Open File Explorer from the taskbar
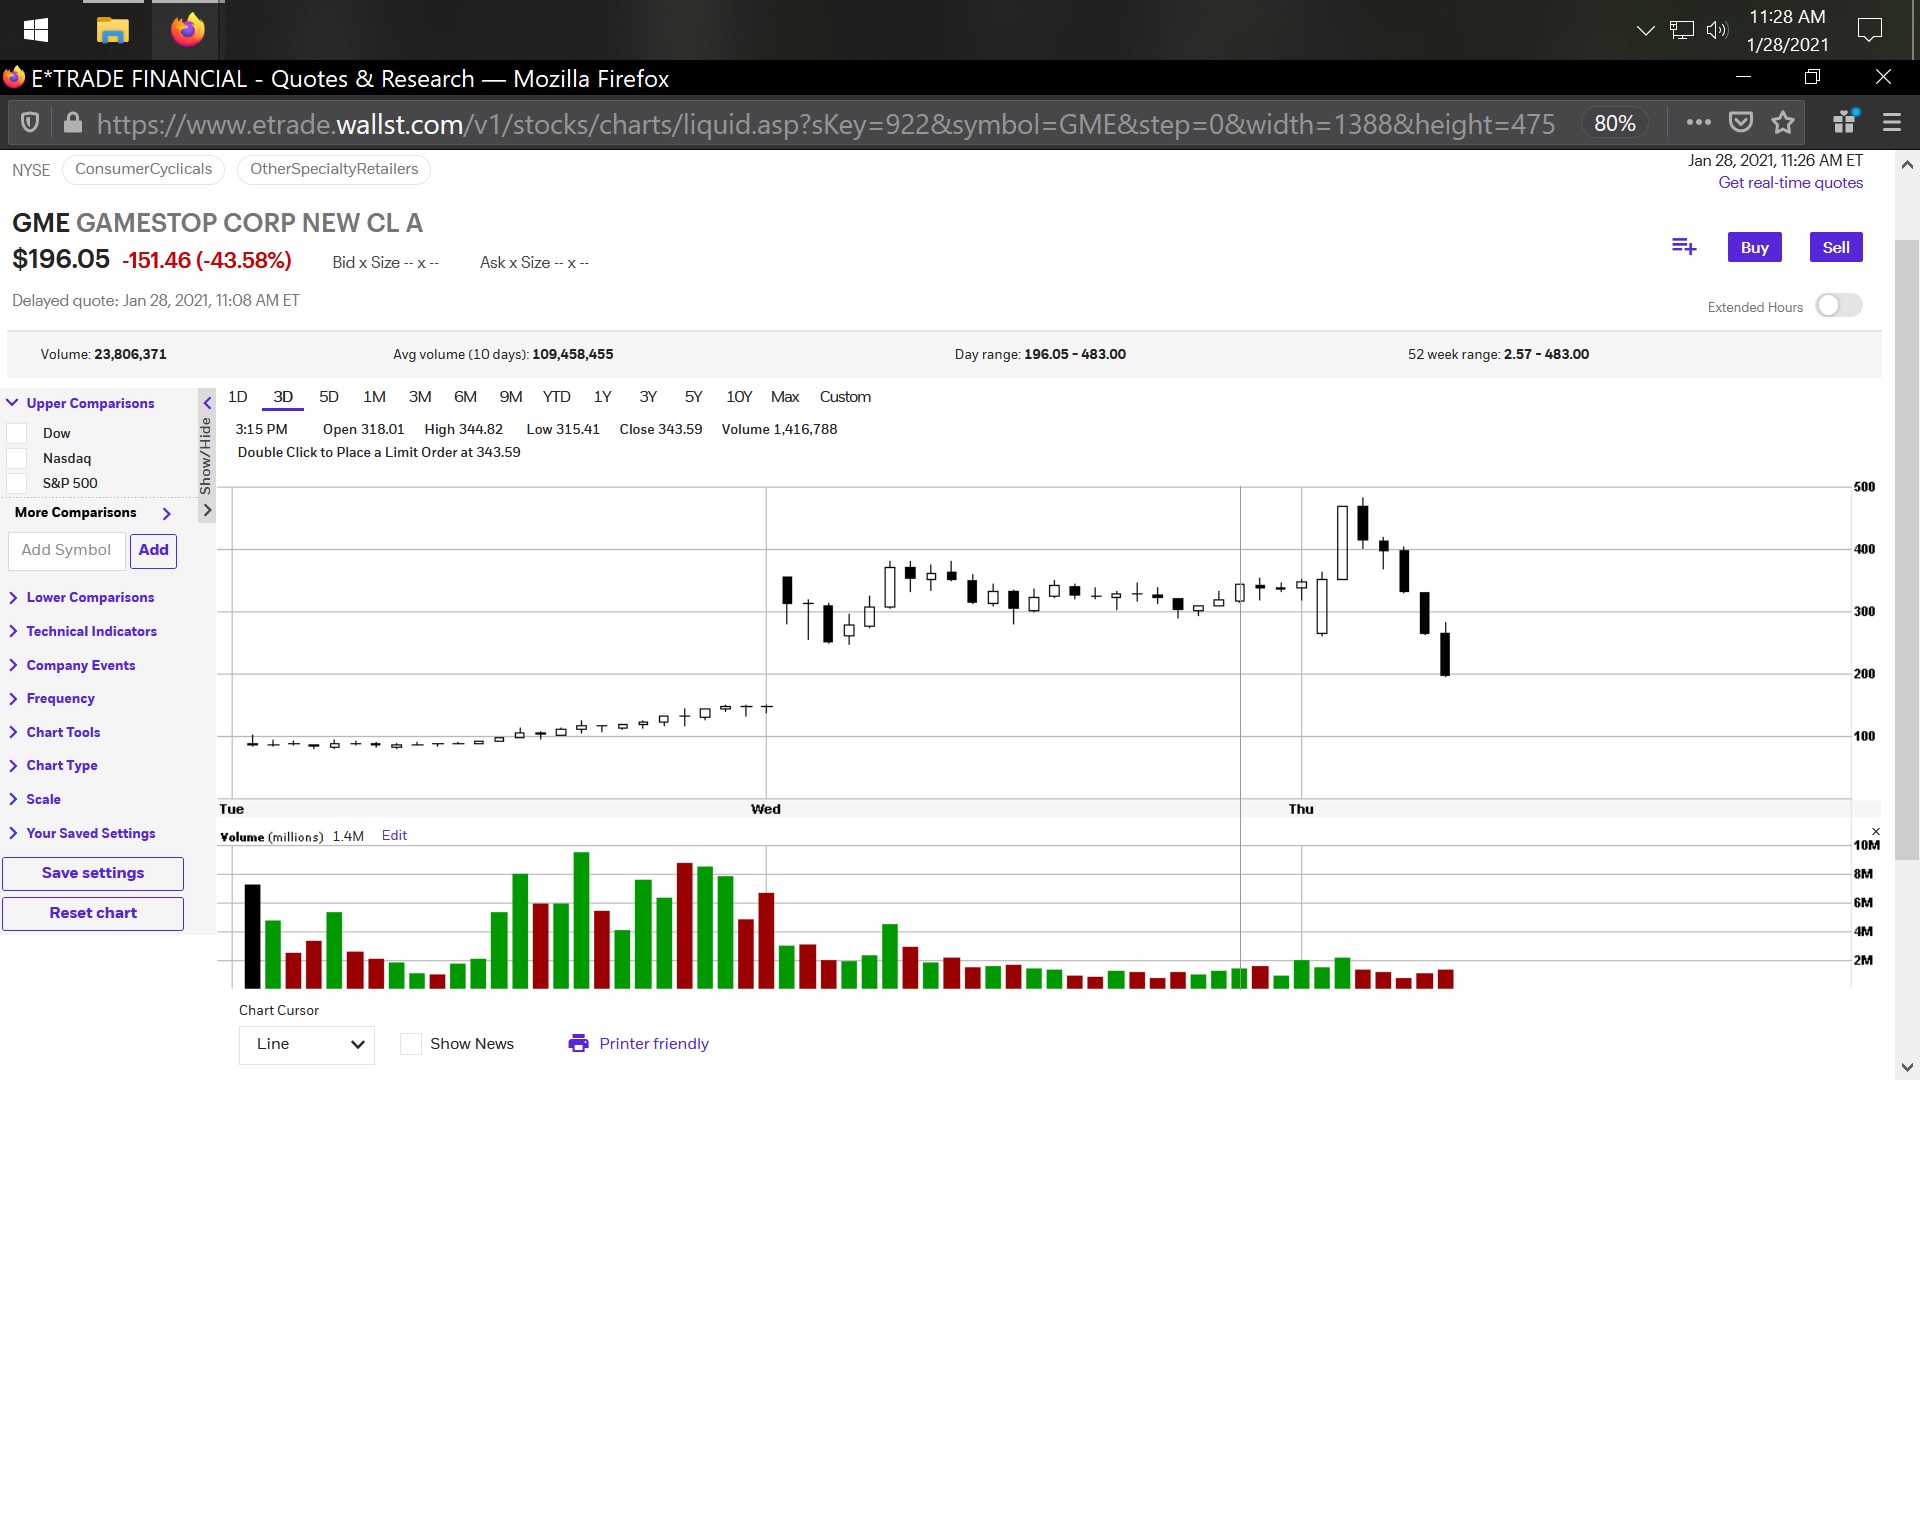The height and width of the screenshot is (1528, 1920). point(112,30)
